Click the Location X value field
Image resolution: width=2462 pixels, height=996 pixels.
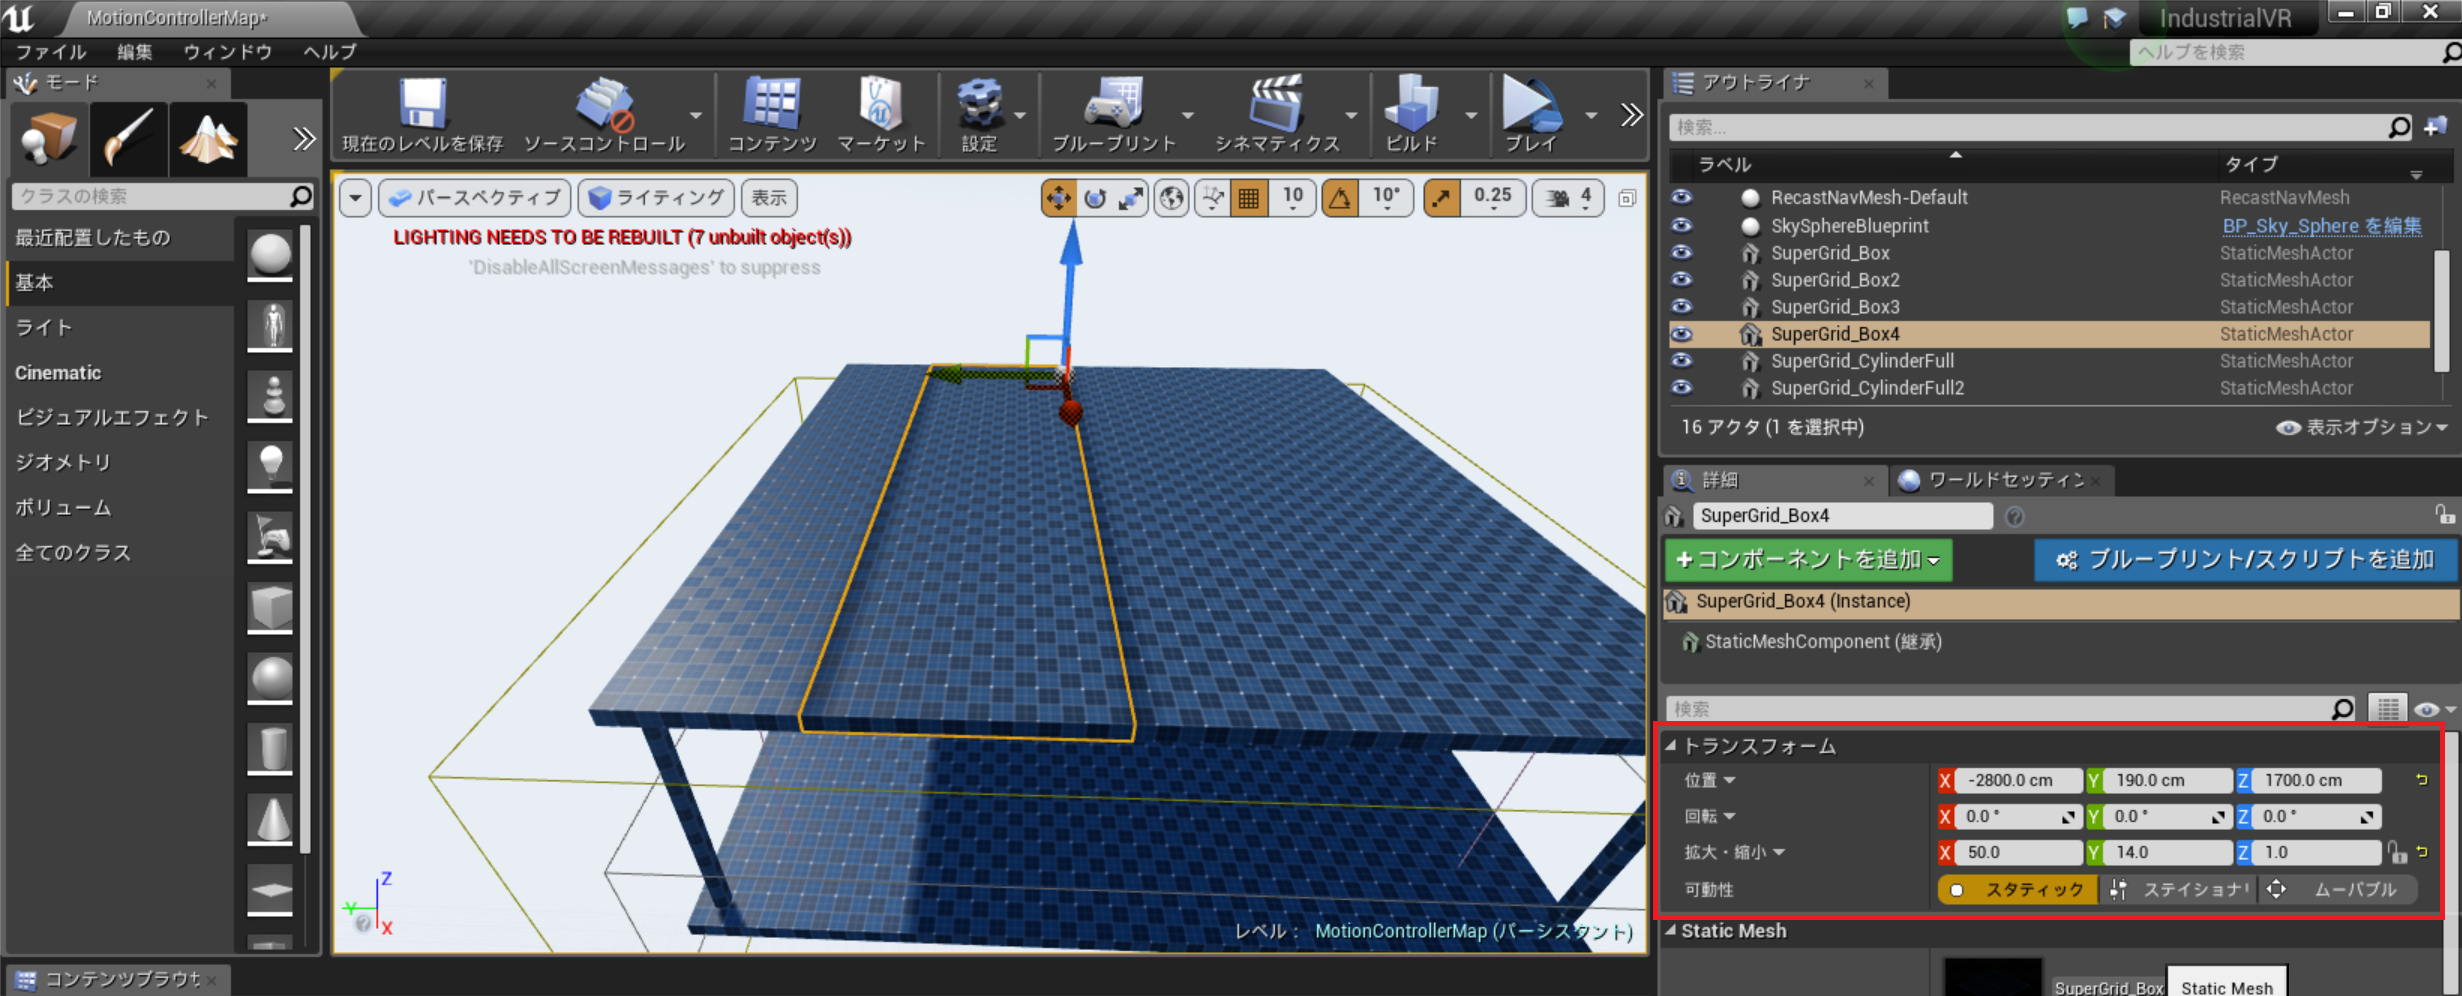coord(2018,780)
